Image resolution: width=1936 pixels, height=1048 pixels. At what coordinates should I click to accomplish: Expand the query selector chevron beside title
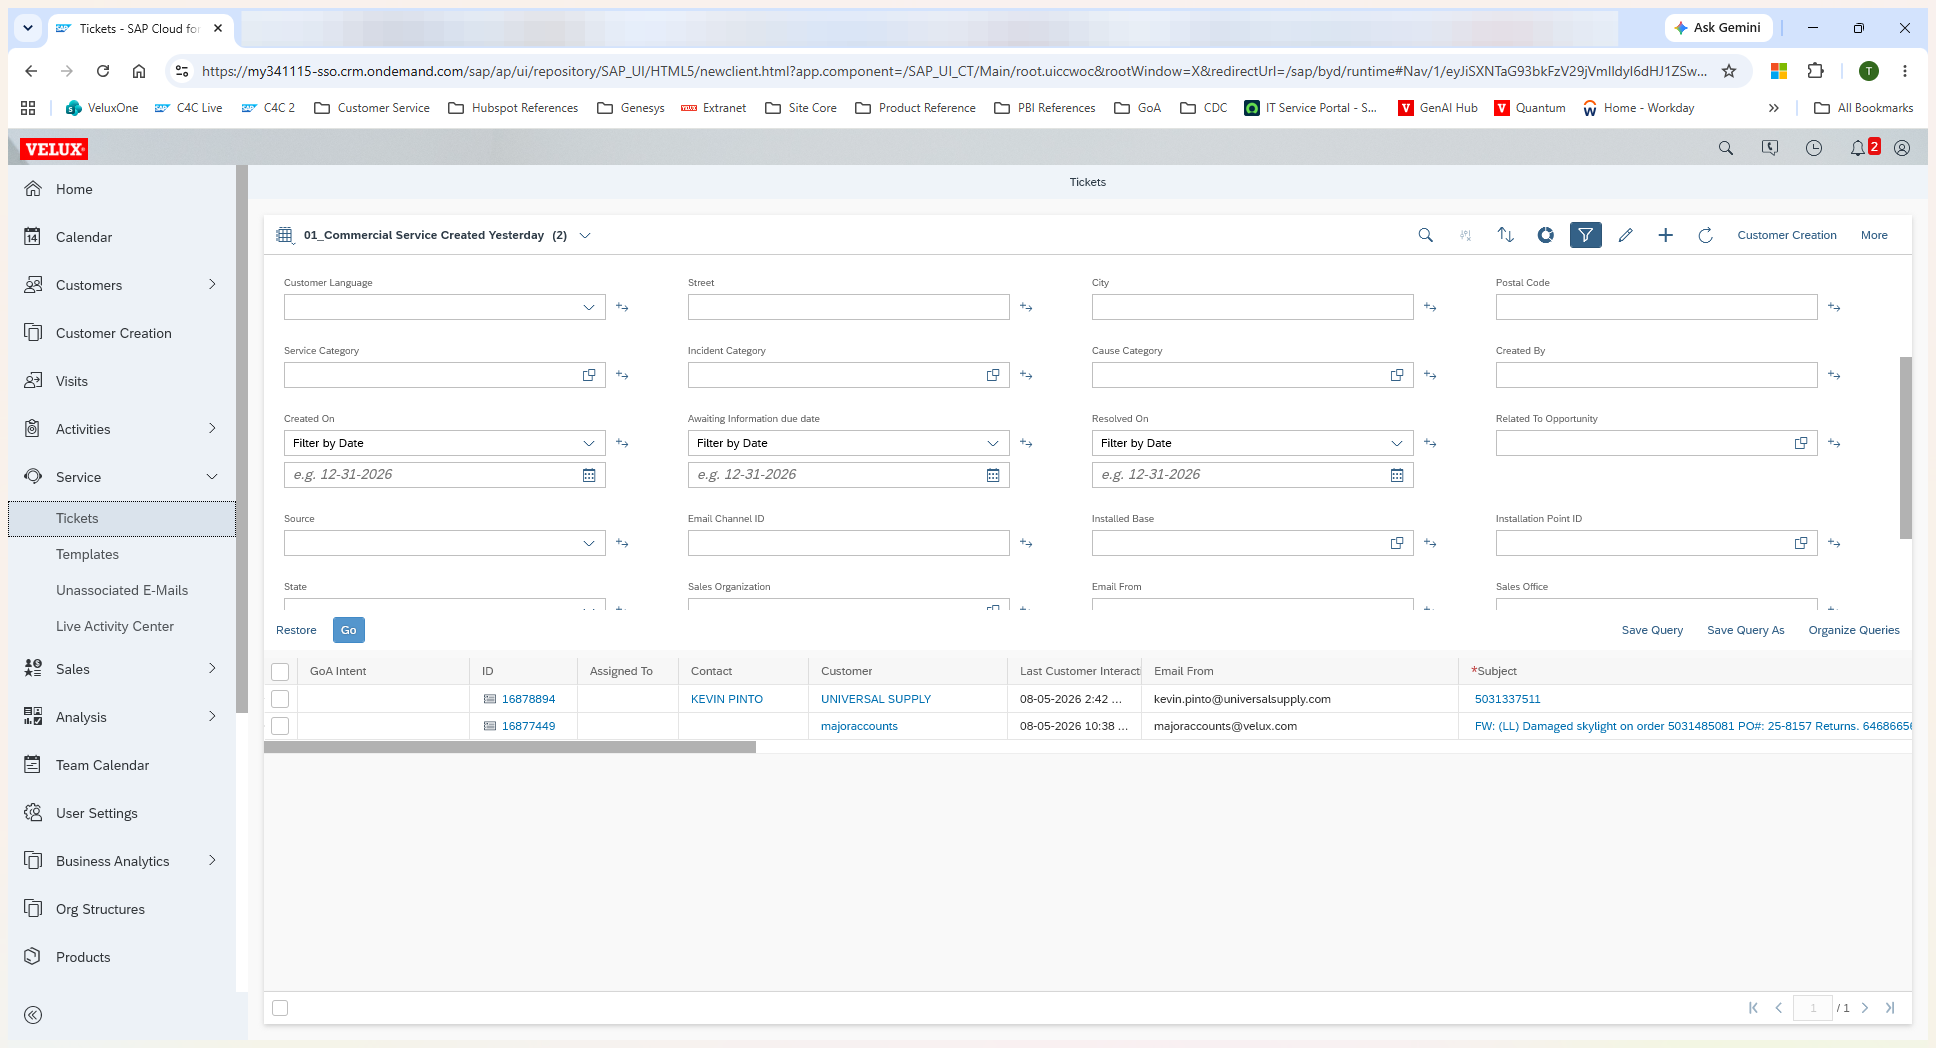585,235
